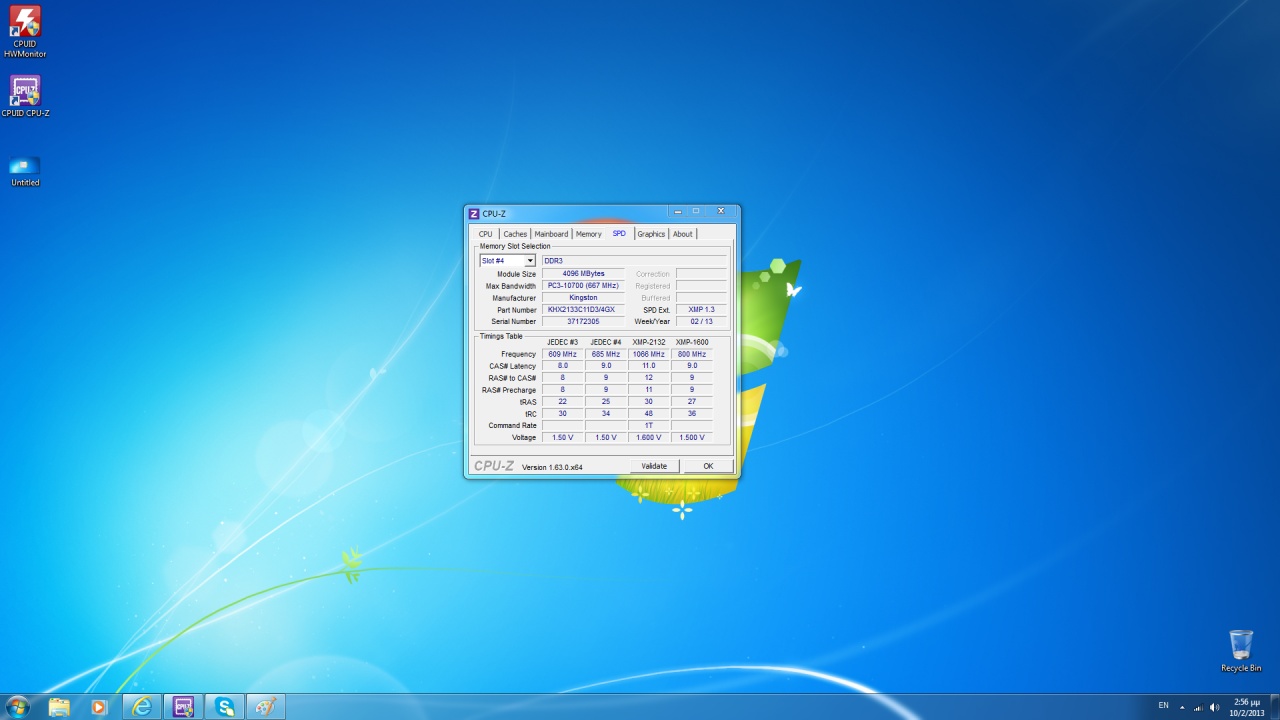The height and width of the screenshot is (720, 1280).
Task: Open the volume speaker tray icon
Action: (x=1214, y=707)
